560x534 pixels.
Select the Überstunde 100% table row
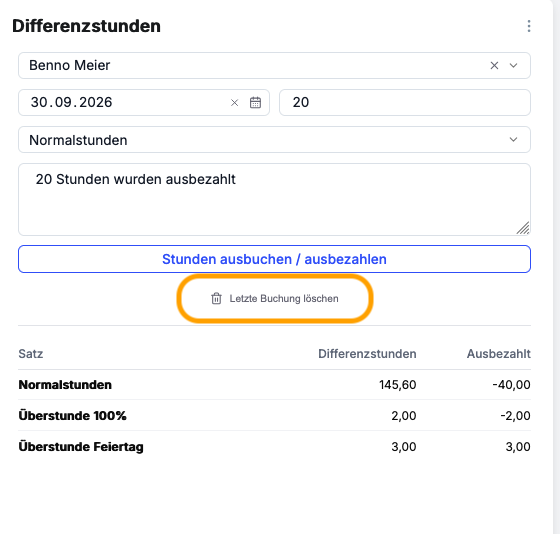coord(274,415)
